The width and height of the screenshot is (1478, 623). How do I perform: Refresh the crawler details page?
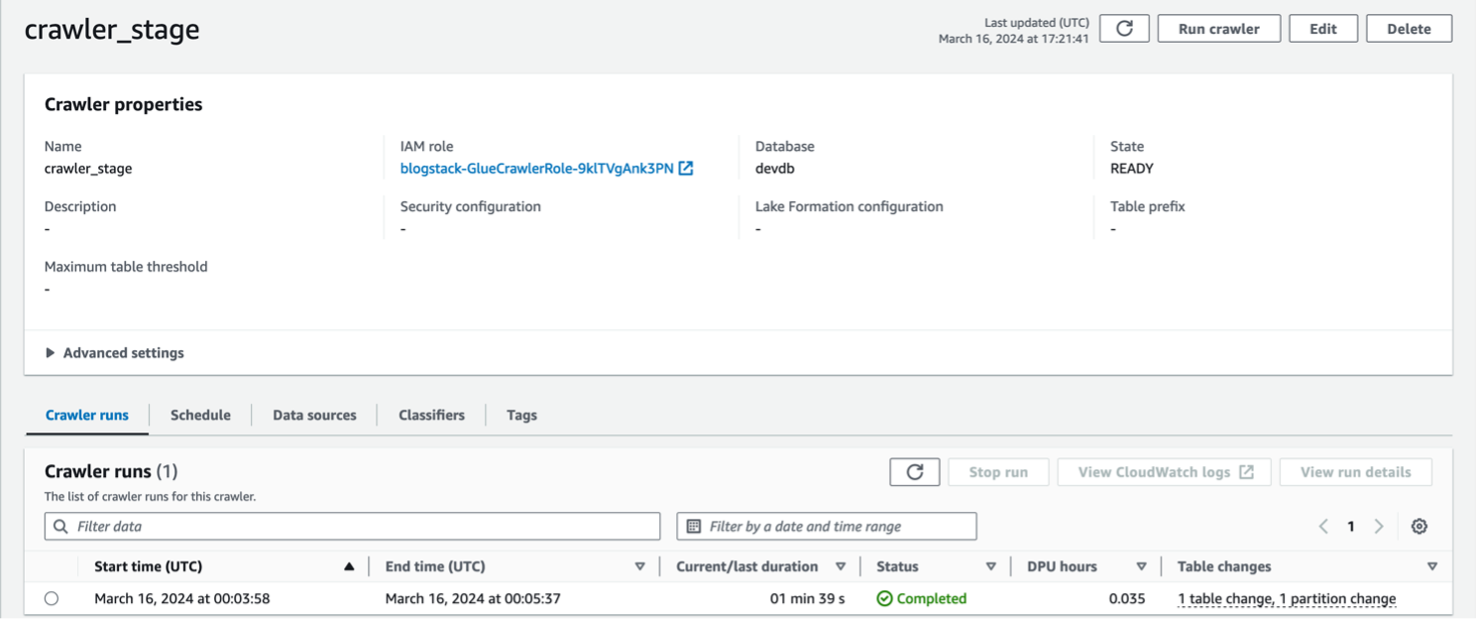coord(1123,28)
